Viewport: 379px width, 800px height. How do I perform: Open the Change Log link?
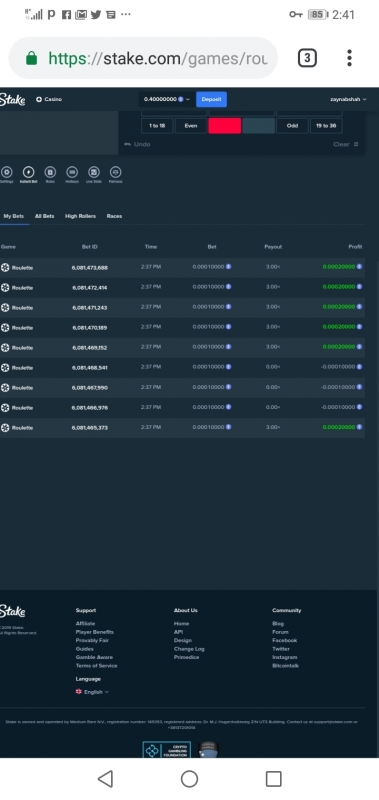point(189,649)
